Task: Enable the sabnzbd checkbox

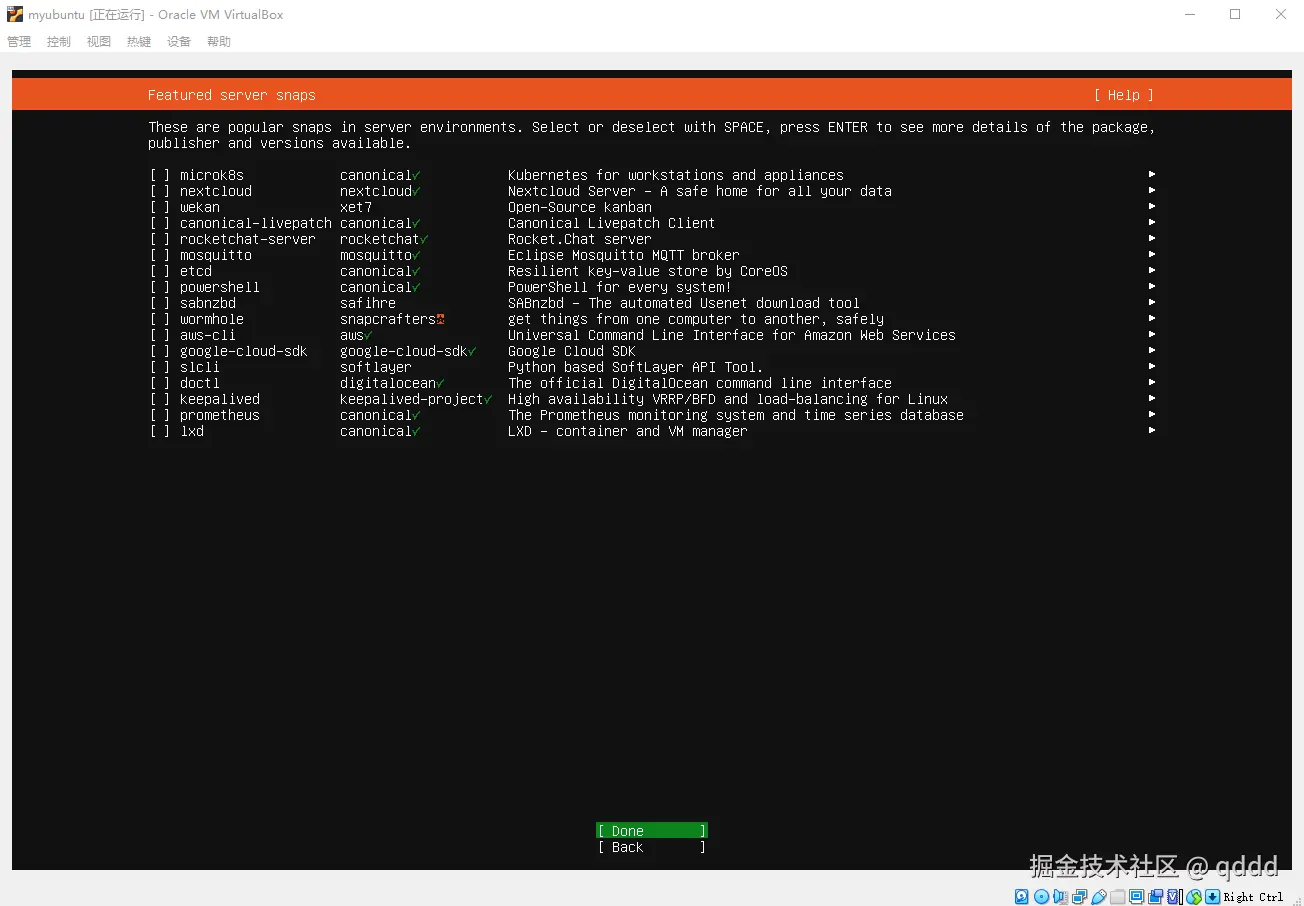Action: pos(160,303)
